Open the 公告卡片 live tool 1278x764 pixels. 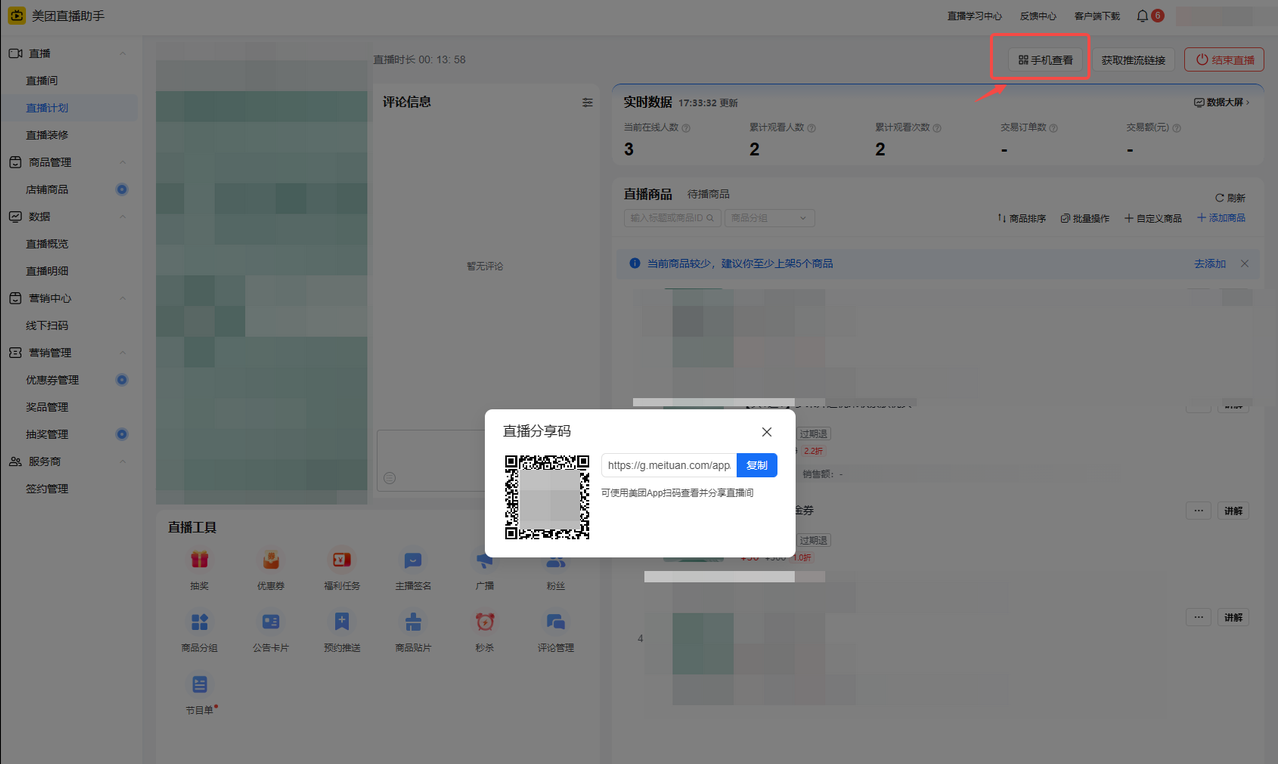(271, 622)
